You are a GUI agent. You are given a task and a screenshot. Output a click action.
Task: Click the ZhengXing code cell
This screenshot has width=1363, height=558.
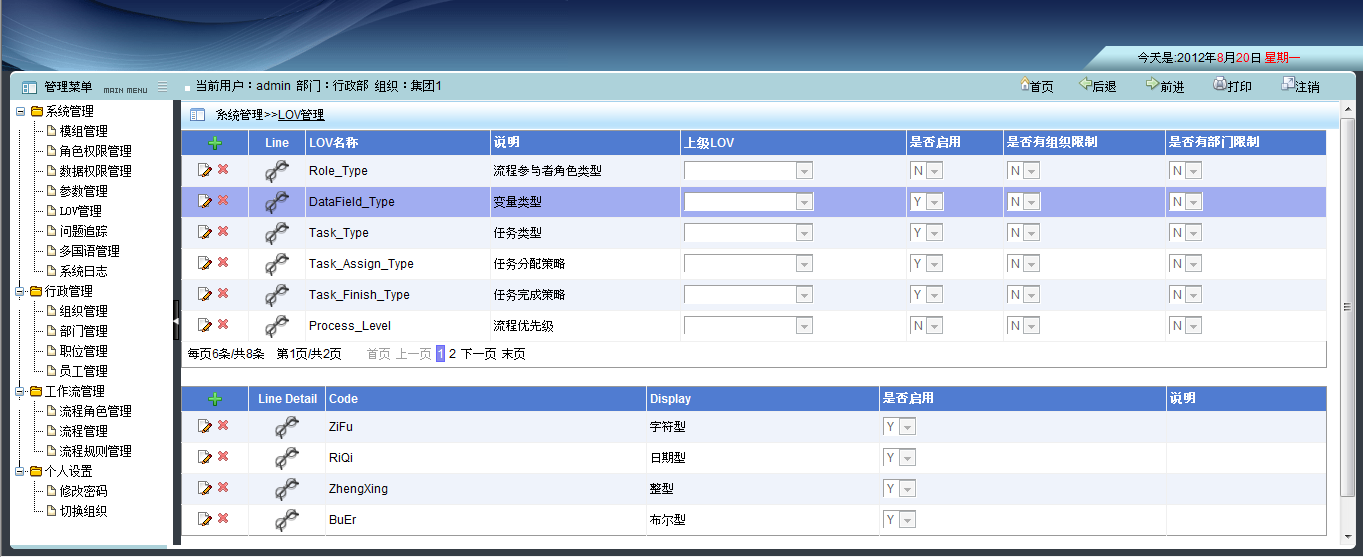[x=486, y=489]
